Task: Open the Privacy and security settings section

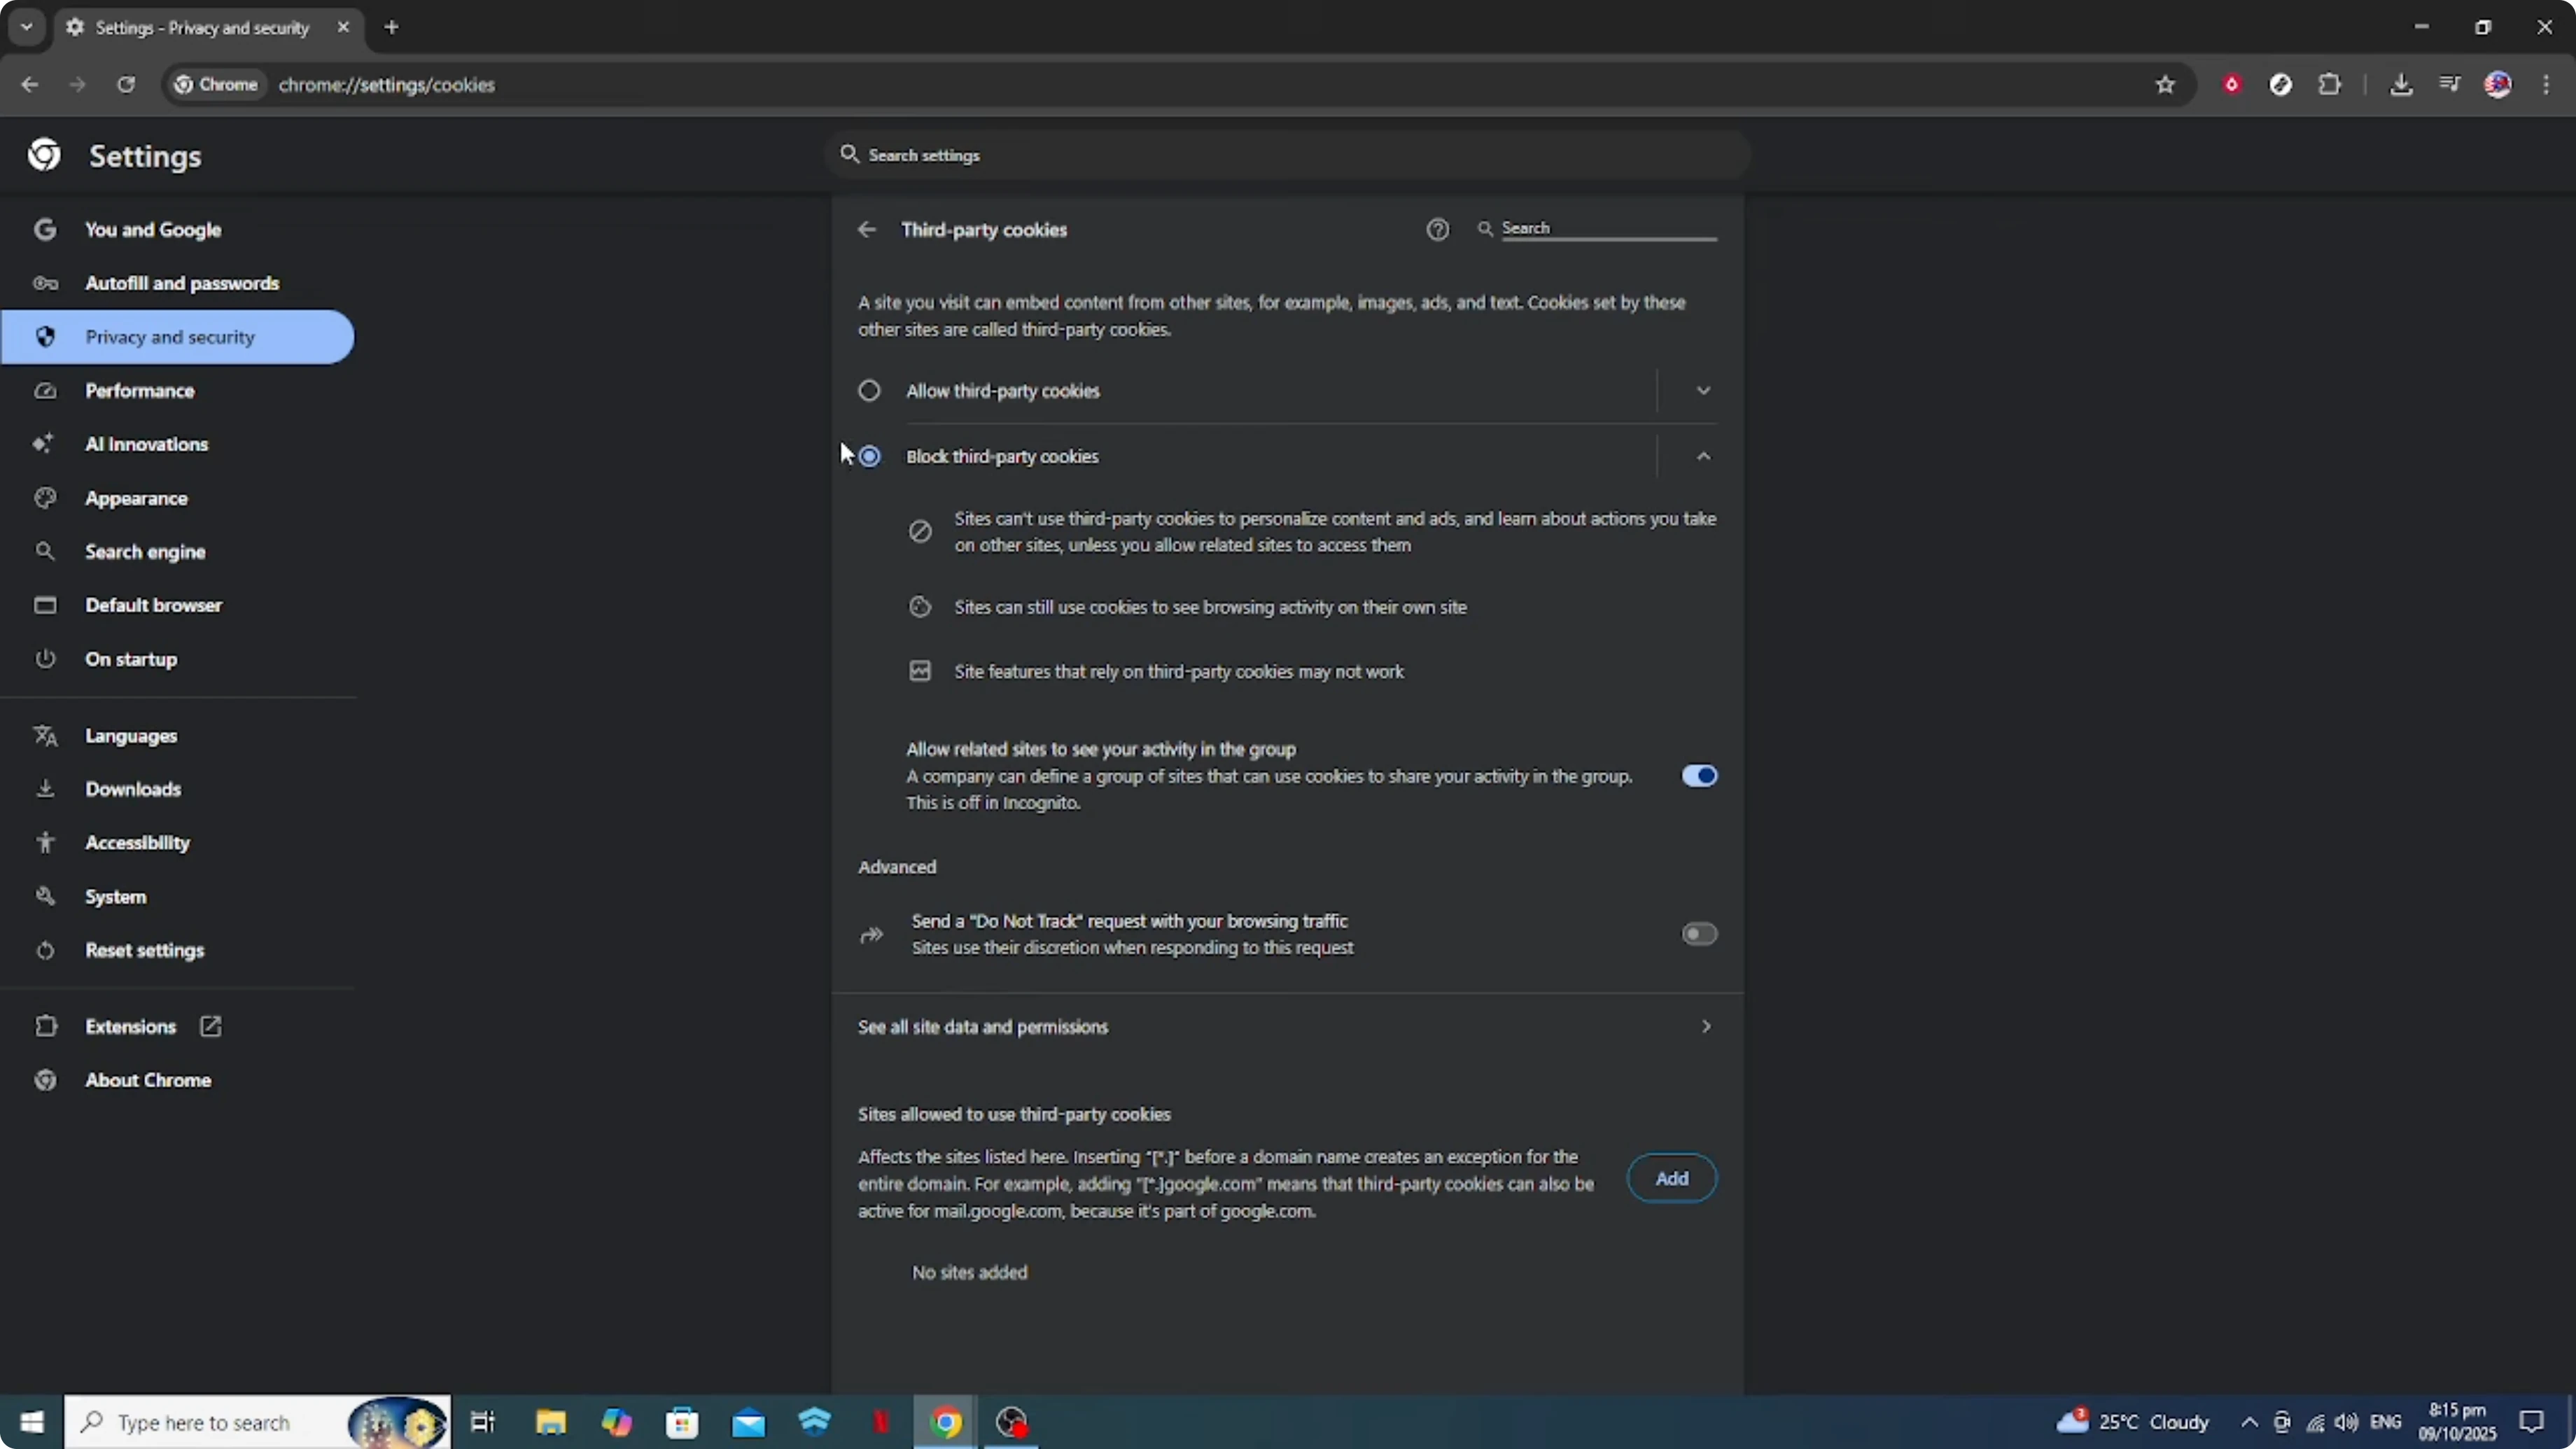Action: tap(170, 337)
